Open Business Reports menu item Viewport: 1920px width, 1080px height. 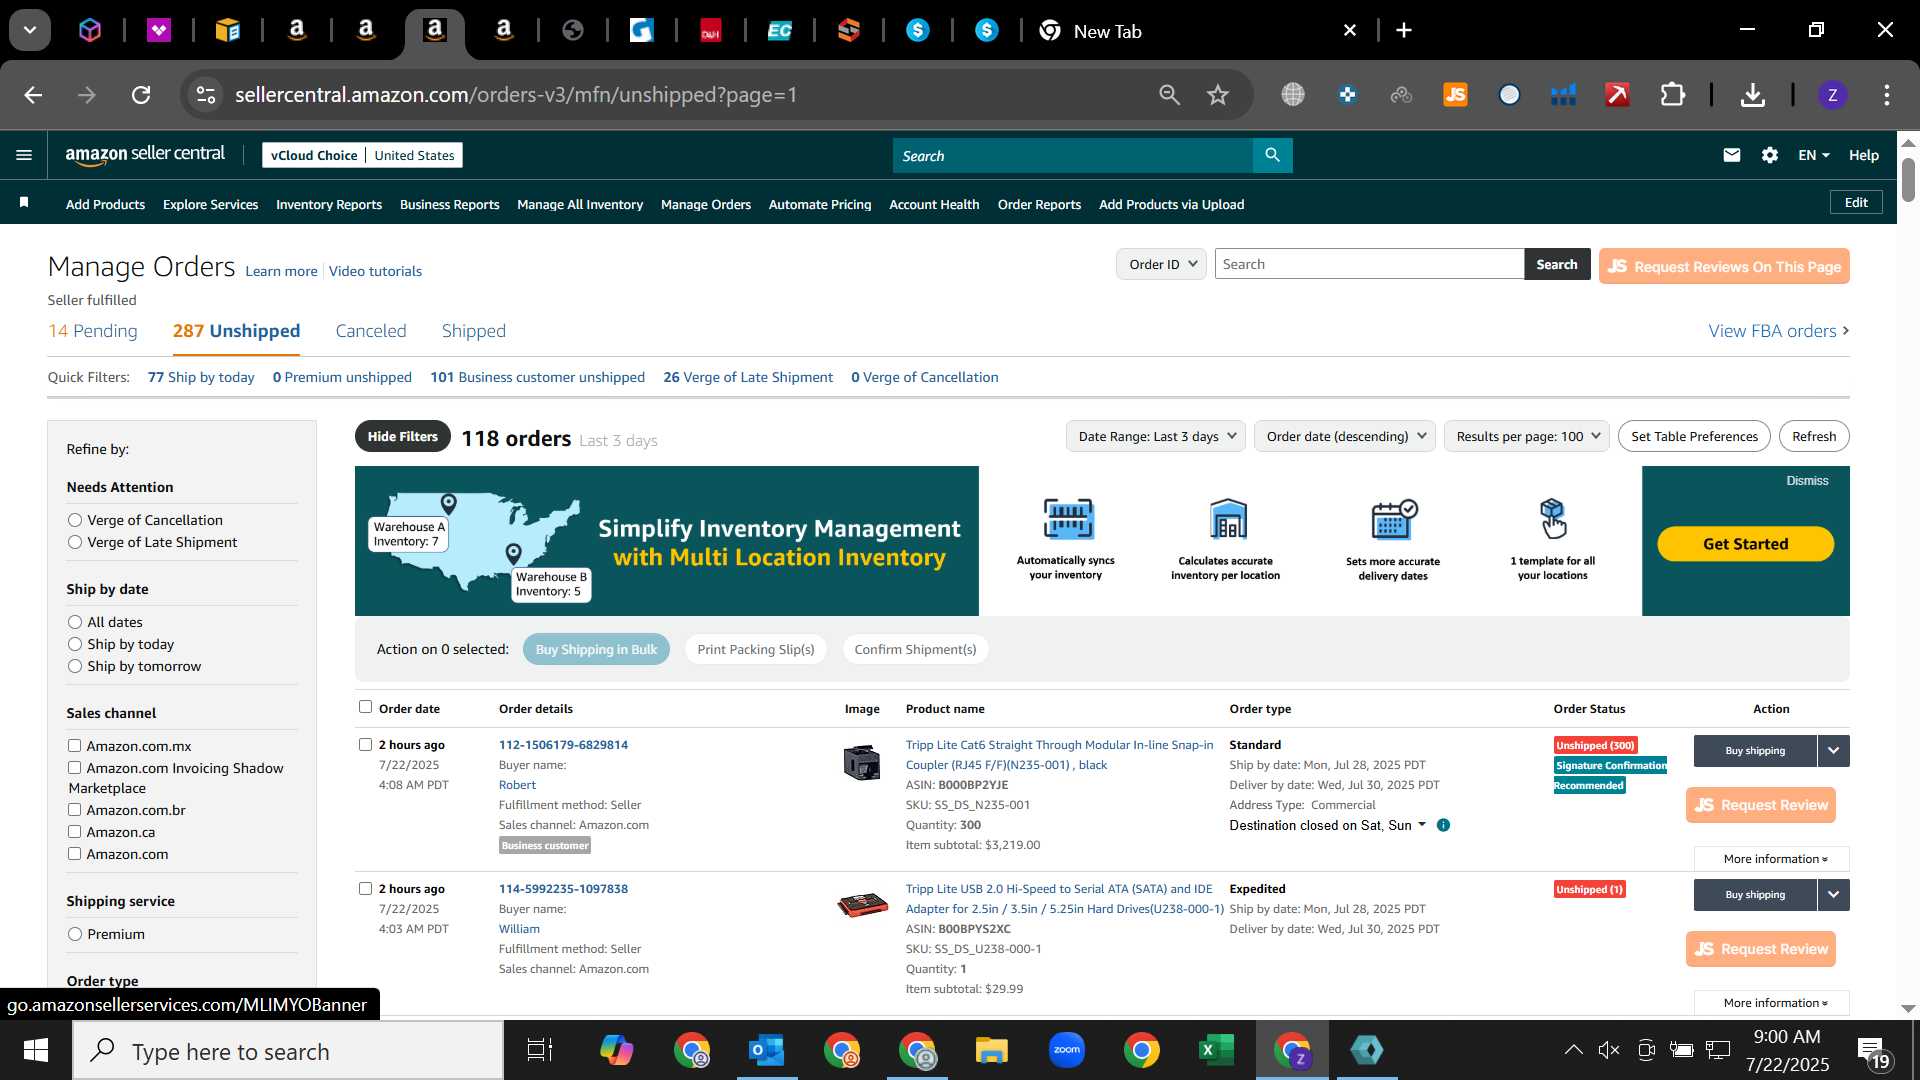[449, 204]
